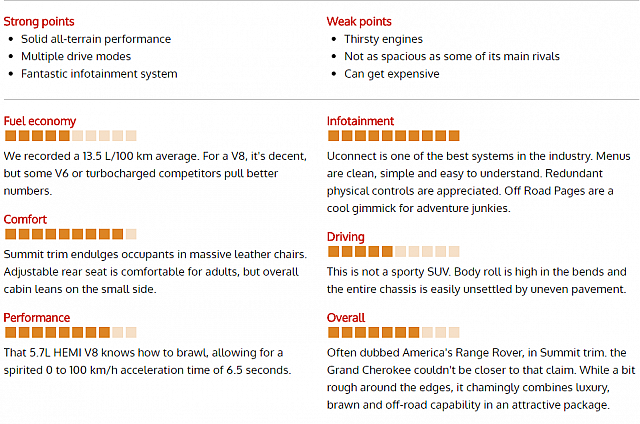Click the Weak points heading
The height and width of the screenshot is (424, 640).
pos(359,22)
